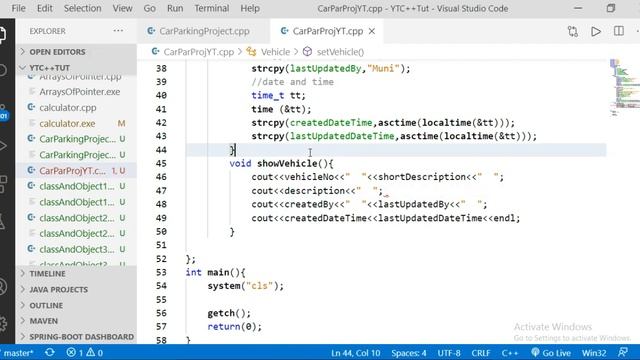
Task: Open ArraysOfPointer.exe in explorer
Action: (80, 92)
